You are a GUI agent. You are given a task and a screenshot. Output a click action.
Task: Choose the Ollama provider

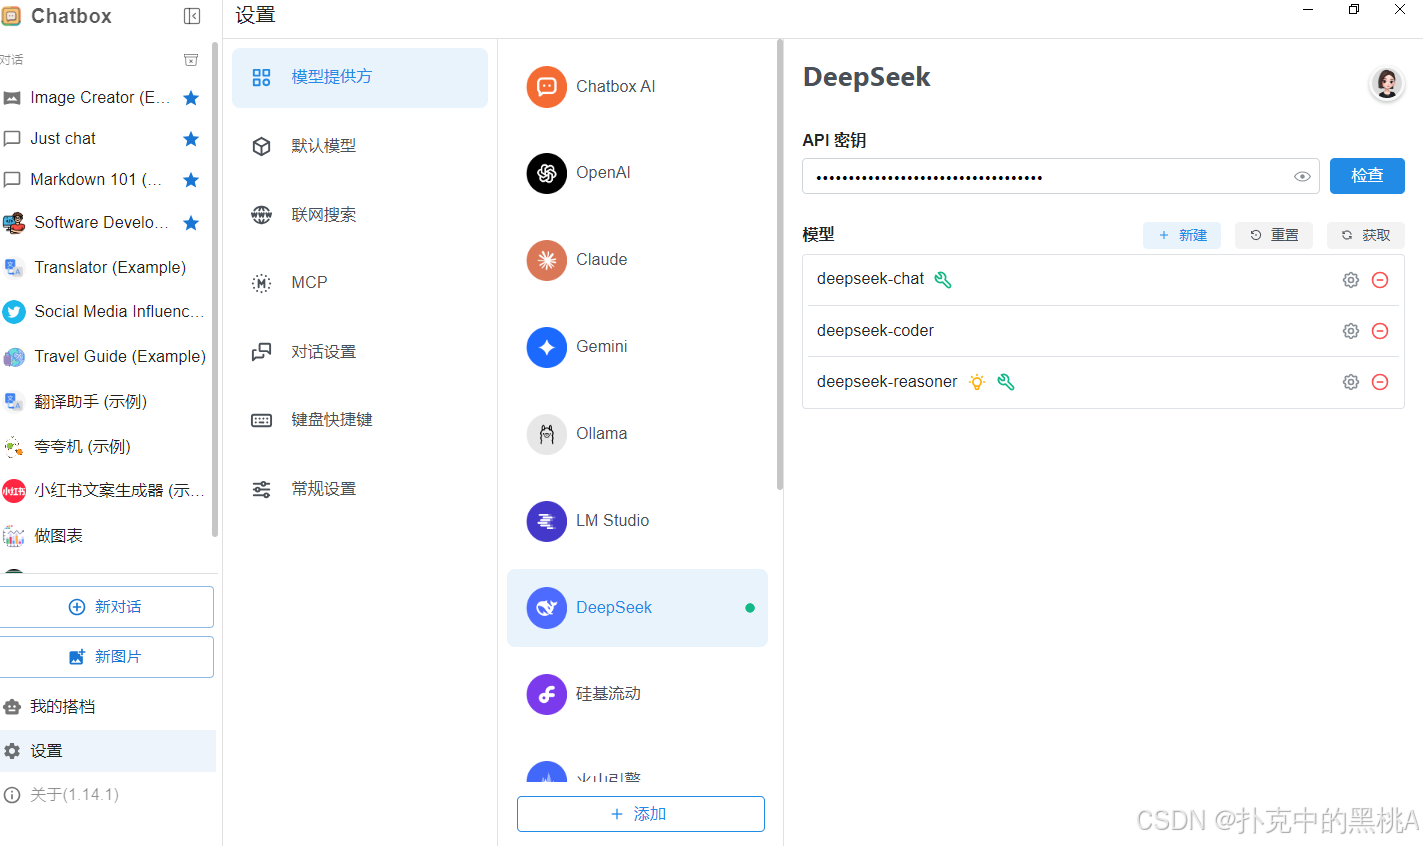(637, 434)
